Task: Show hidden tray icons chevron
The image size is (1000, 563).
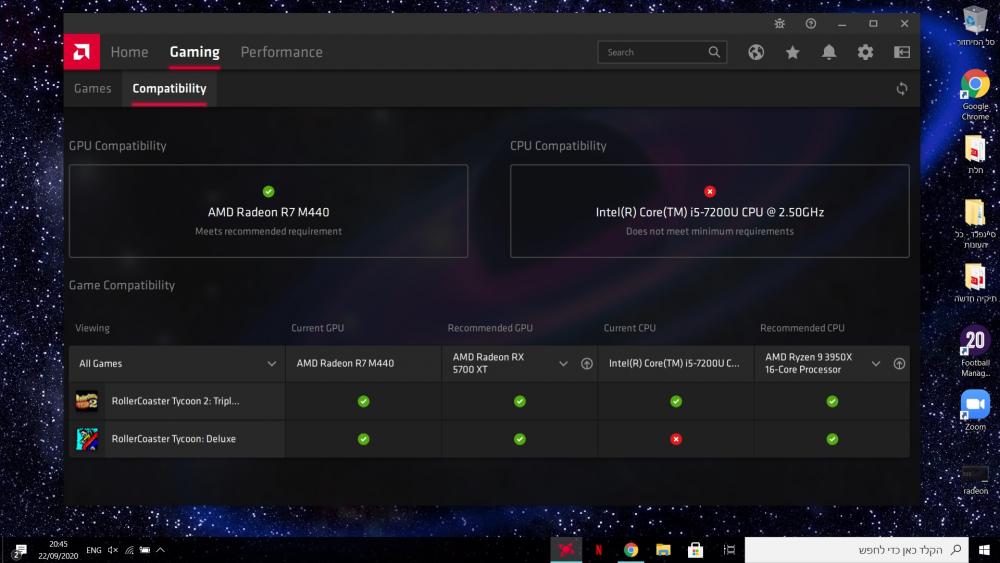Action: (x=160, y=550)
